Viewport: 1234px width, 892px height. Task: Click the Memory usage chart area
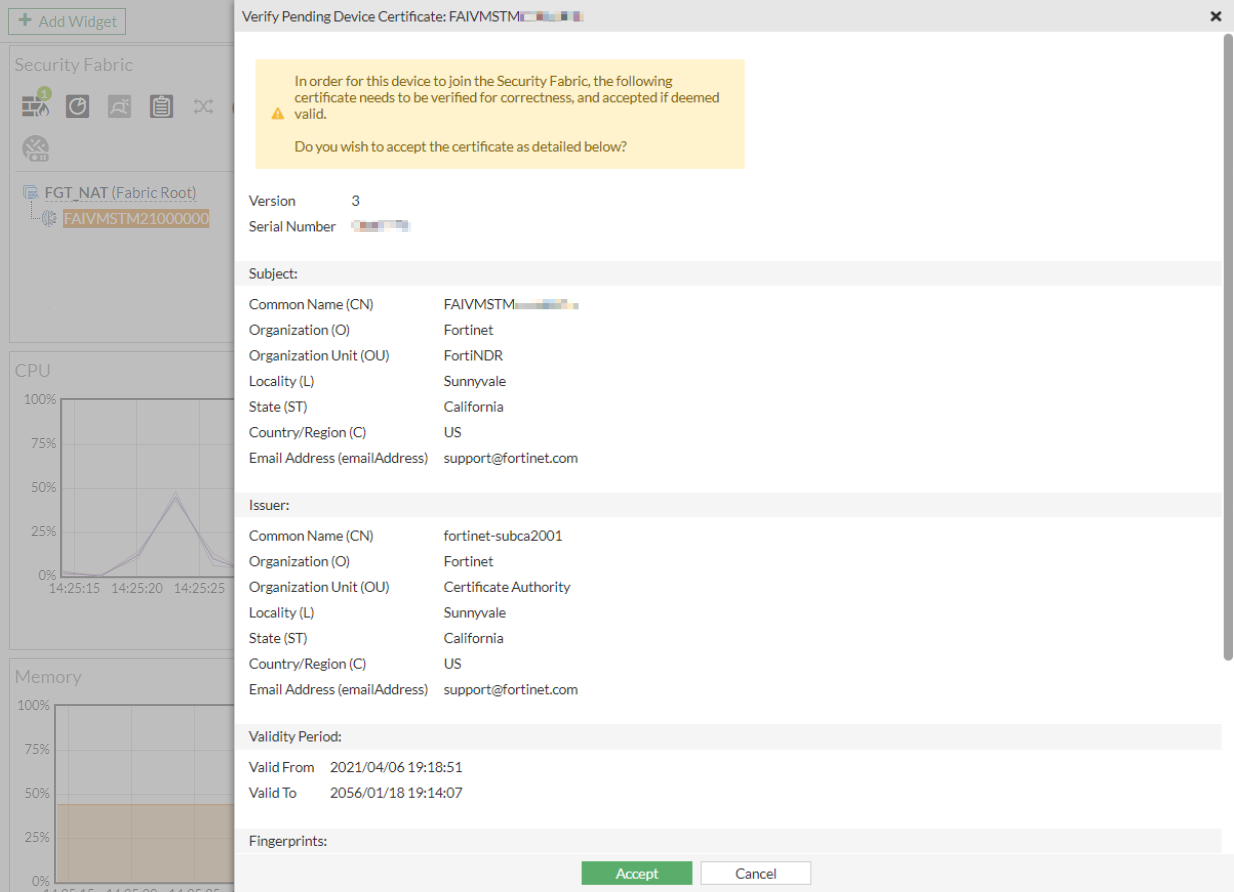tap(145, 842)
